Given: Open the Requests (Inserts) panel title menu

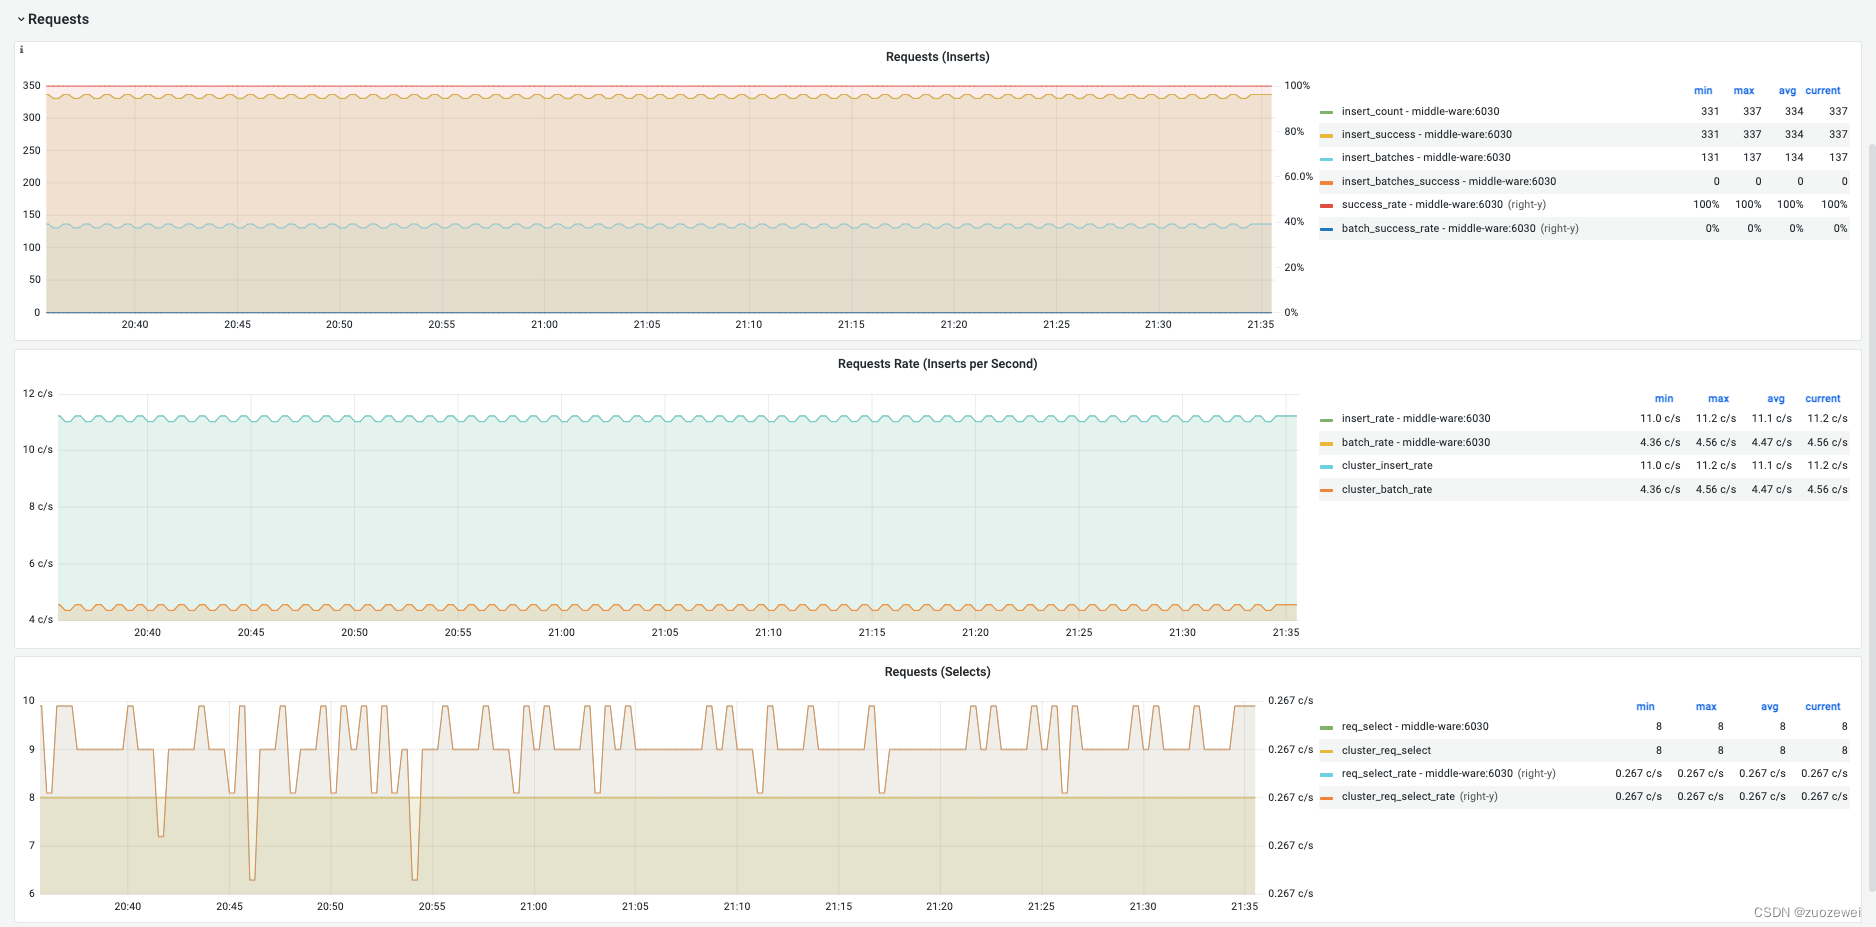Looking at the screenshot, I should pos(937,57).
